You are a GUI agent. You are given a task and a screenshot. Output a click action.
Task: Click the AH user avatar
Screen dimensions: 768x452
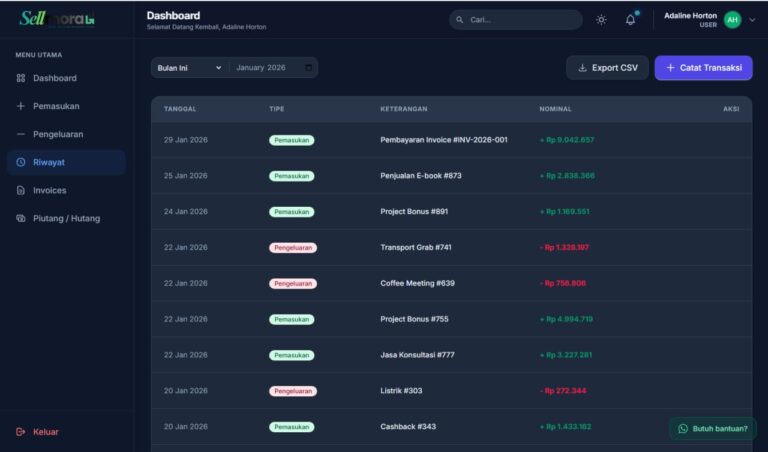(x=732, y=20)
